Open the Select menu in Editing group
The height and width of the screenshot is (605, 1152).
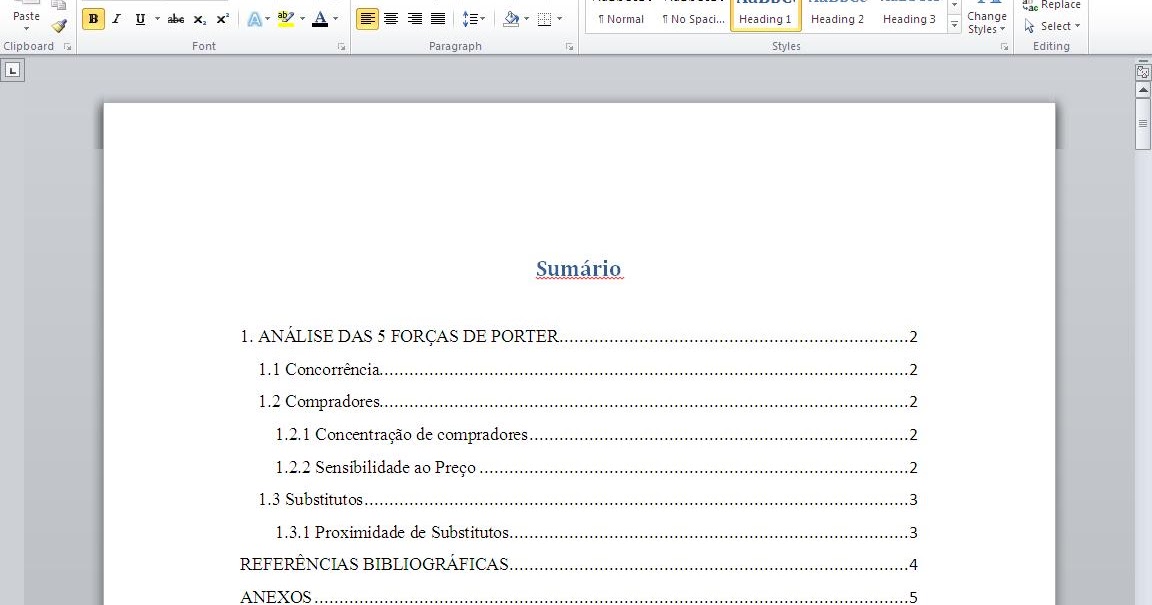click(1051, 25)
